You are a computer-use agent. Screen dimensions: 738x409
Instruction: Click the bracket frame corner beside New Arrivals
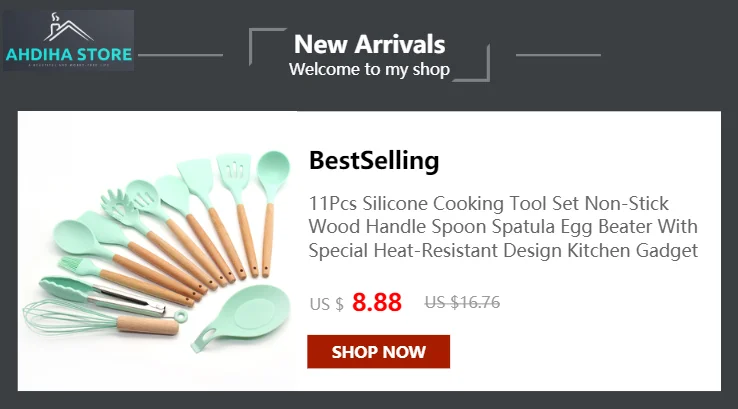[267, 46]
